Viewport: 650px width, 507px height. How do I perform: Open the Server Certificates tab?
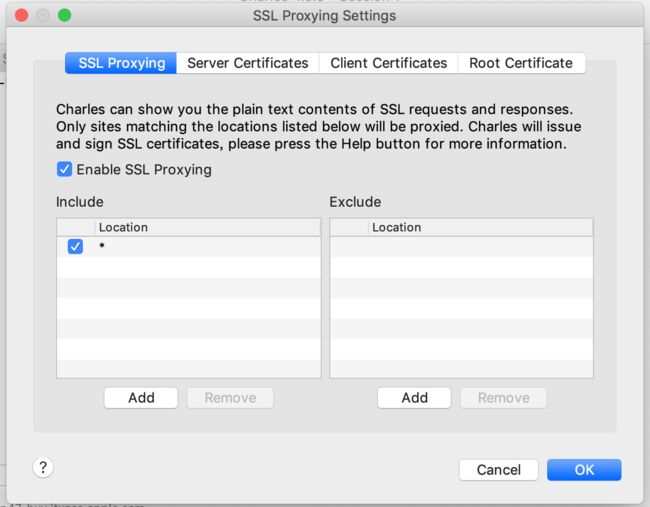(x=247, y=63)
